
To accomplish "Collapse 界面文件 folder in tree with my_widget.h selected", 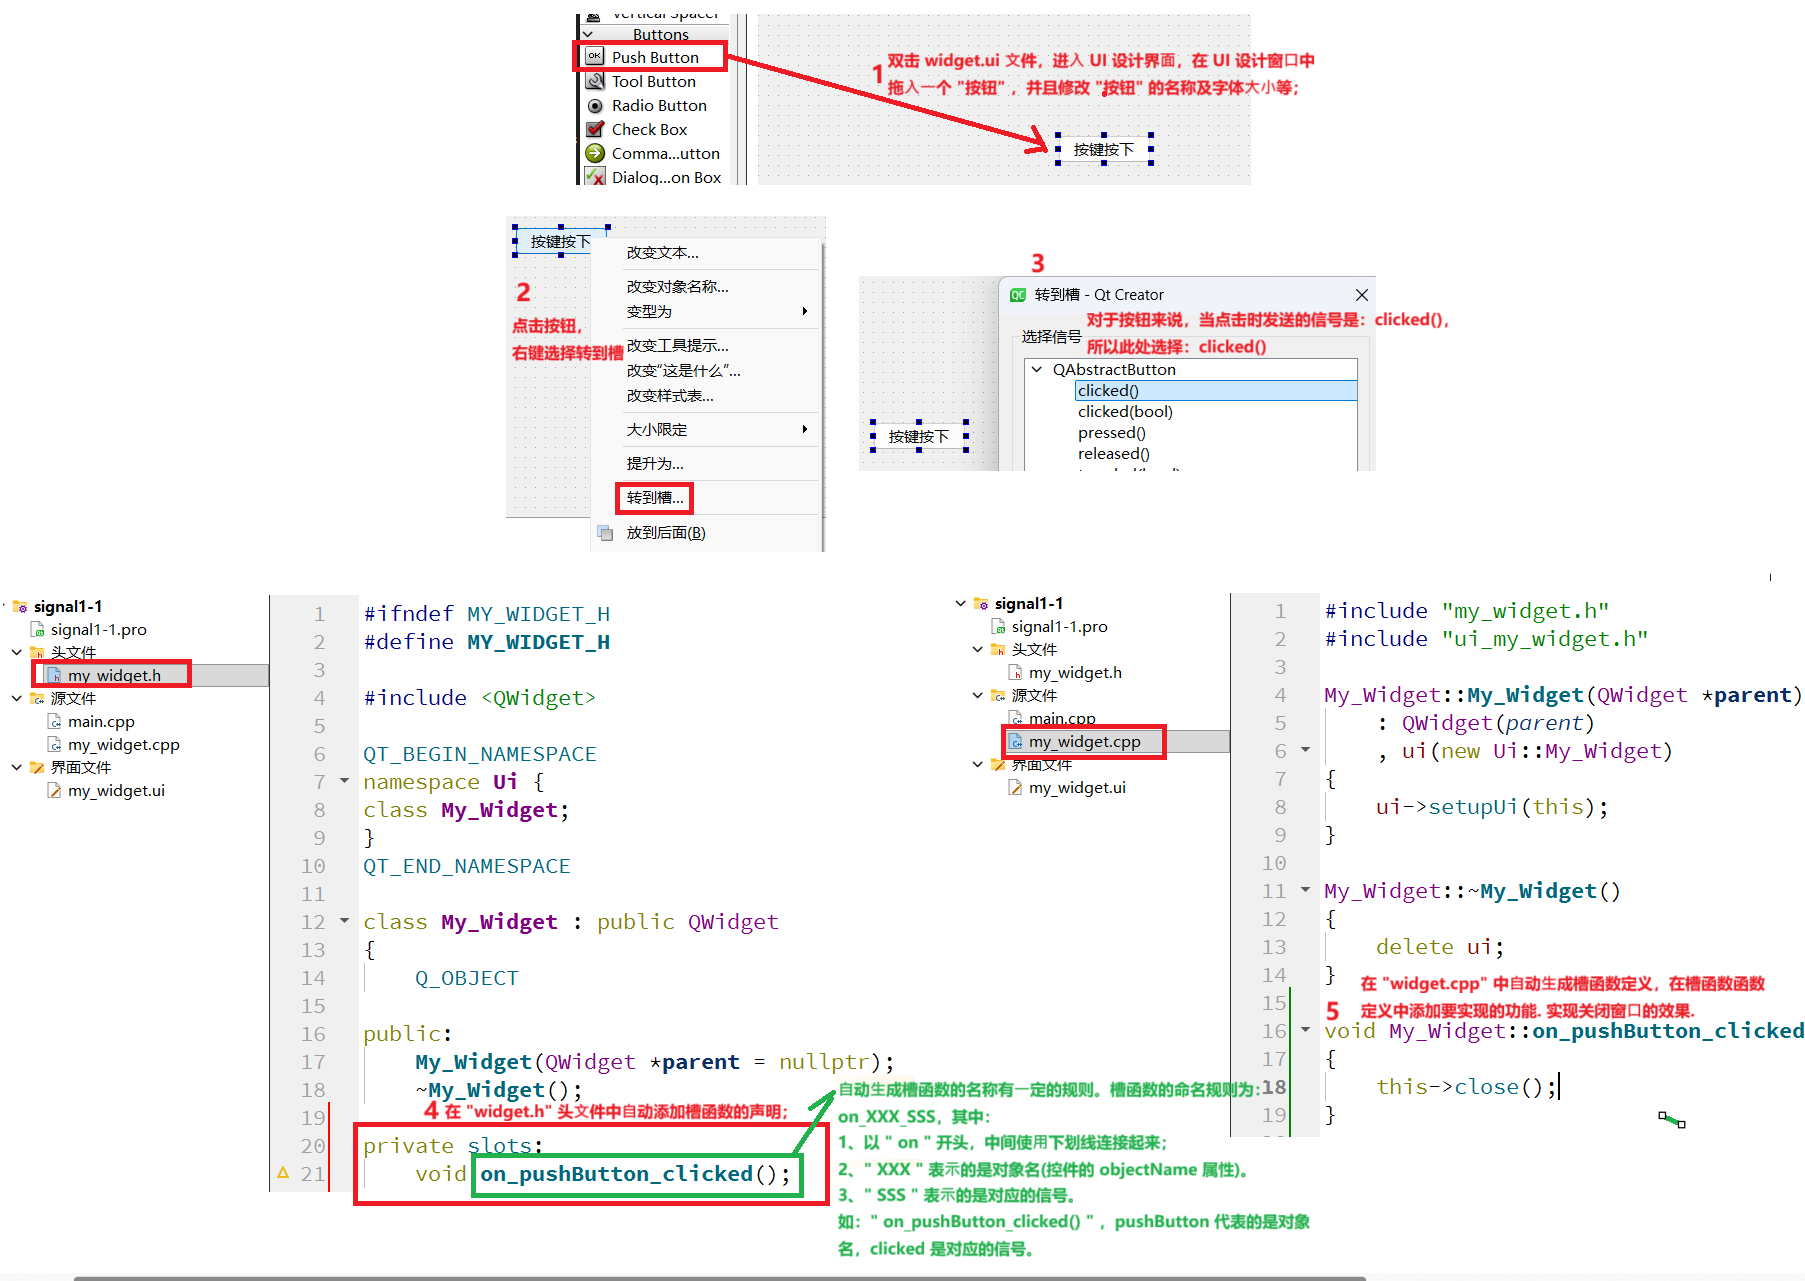I will [x=17, y=767].
